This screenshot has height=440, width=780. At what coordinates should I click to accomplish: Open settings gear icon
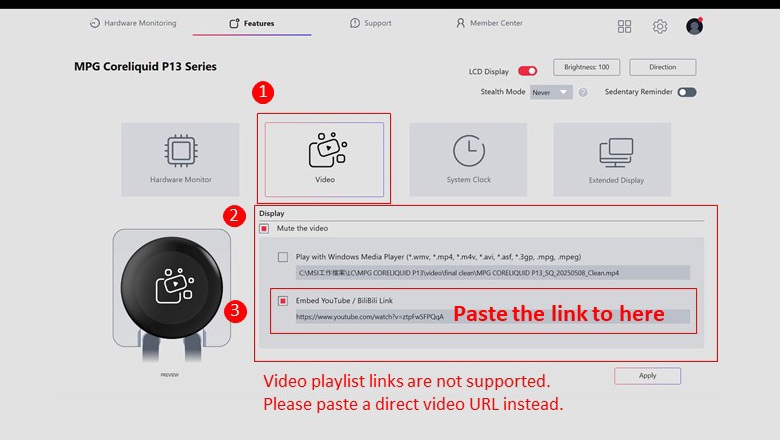click(x=660, y=26)
